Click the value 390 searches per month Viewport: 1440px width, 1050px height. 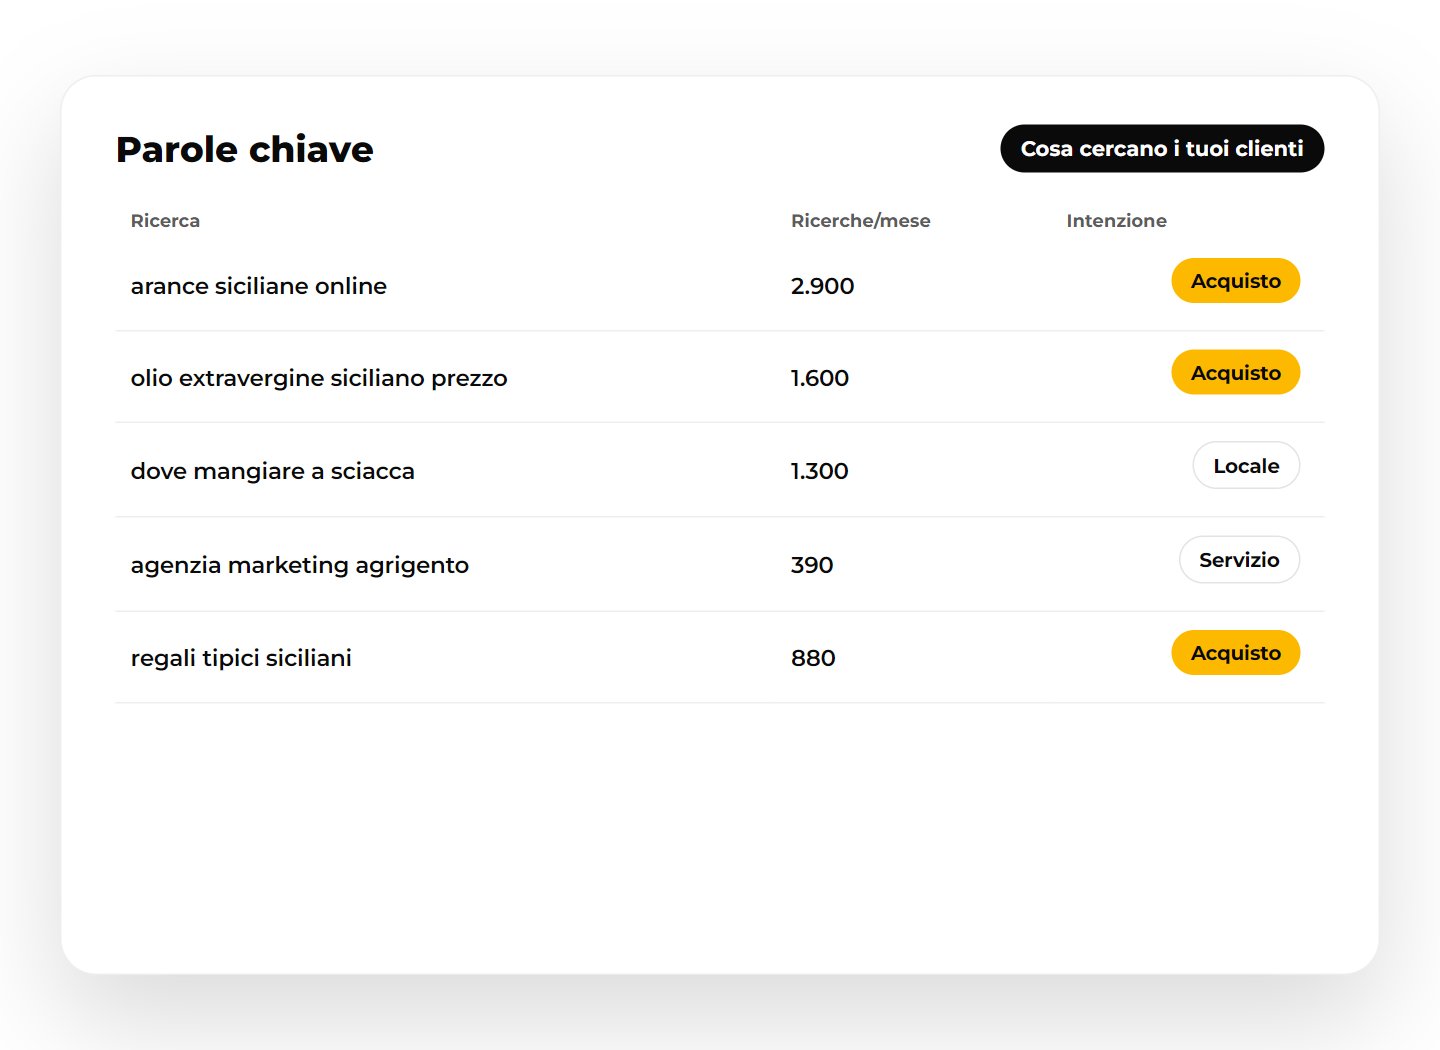[x=812, y=565]
